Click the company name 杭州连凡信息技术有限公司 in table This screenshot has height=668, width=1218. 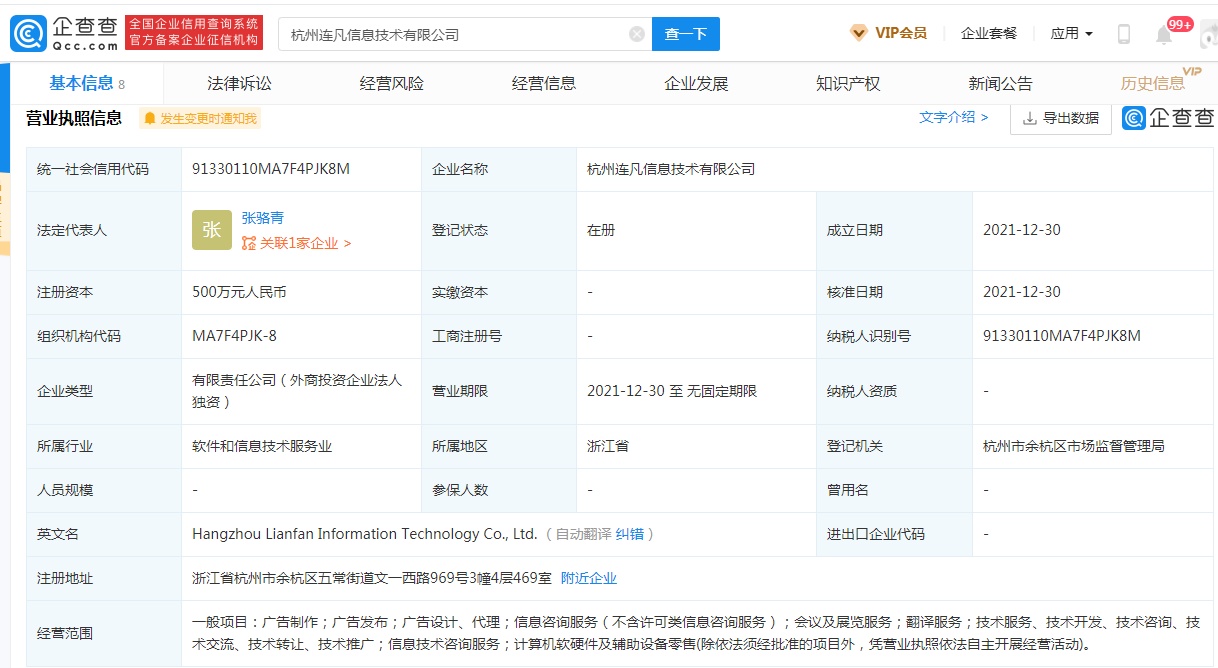point(671,169)
